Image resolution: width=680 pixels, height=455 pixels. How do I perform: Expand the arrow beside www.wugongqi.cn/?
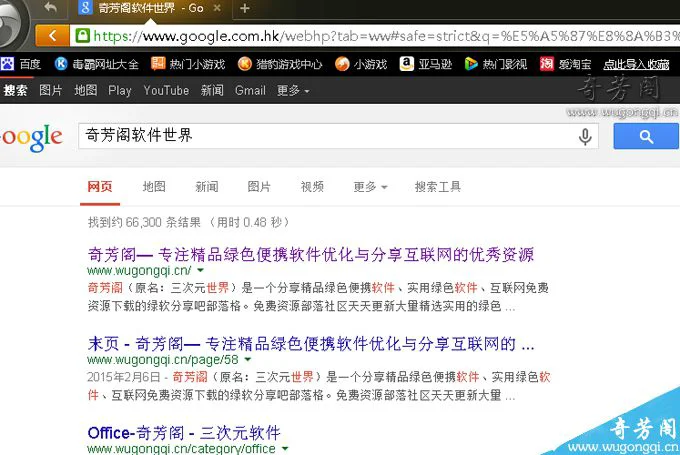click(200, 270)
